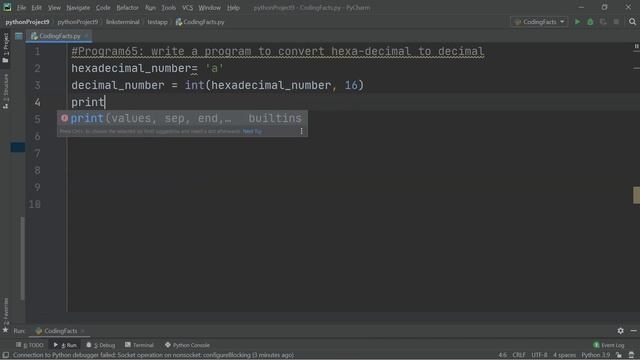This screenshot has height=360, width=640.
Task: Toggle the Structure tool window sidebar button
Action: tap(6, 91)
